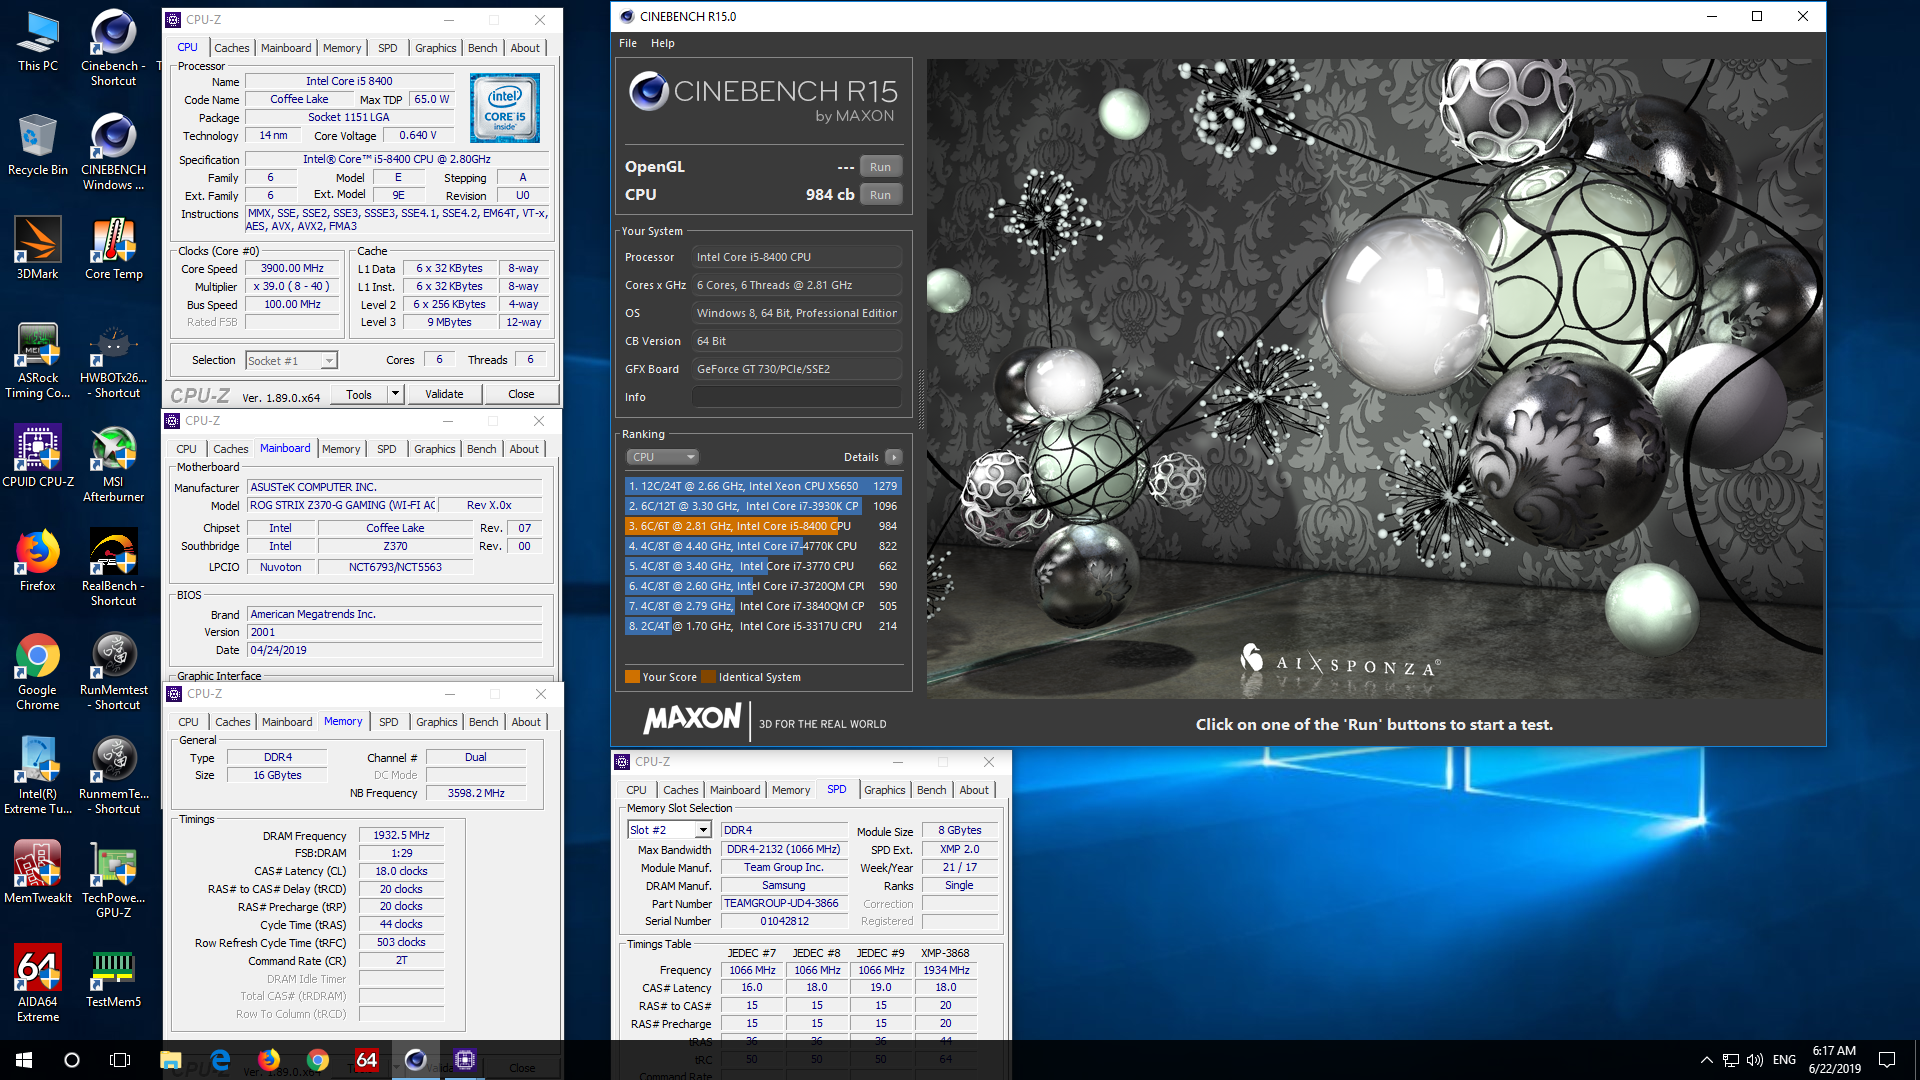Select SPD tab in Memory CPU-Z window
The width and height of the screenshot is (1920, 1080).
(x=389, y=722)
